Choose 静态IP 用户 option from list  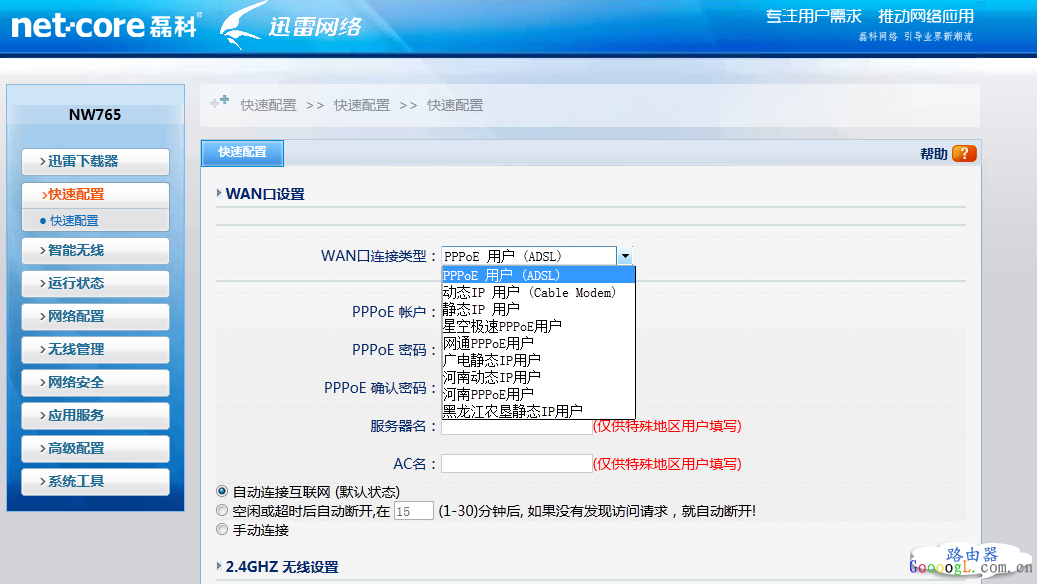coord(481,310)
